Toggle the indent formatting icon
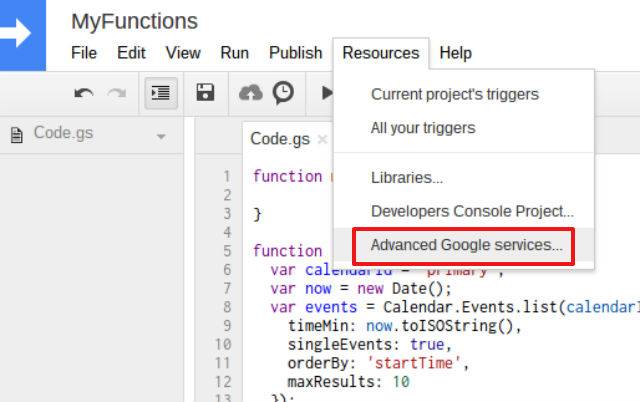This screenshot has height=402, width=640. tap(161, 93)
